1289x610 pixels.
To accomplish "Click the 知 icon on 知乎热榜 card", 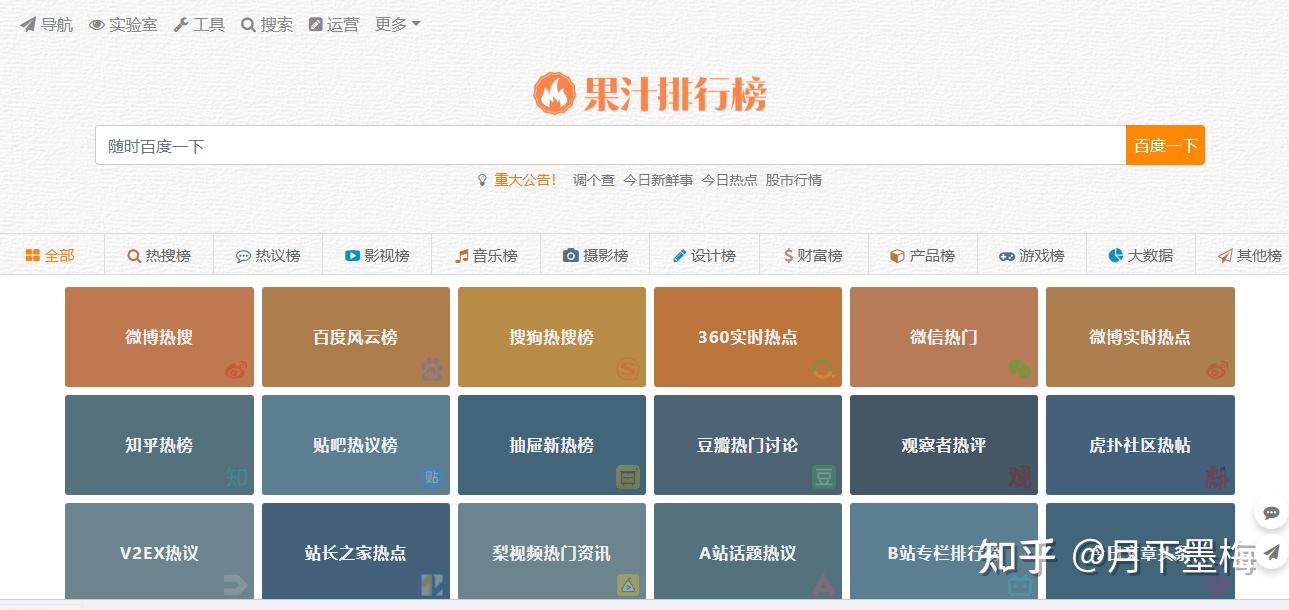I will point(236,477).
